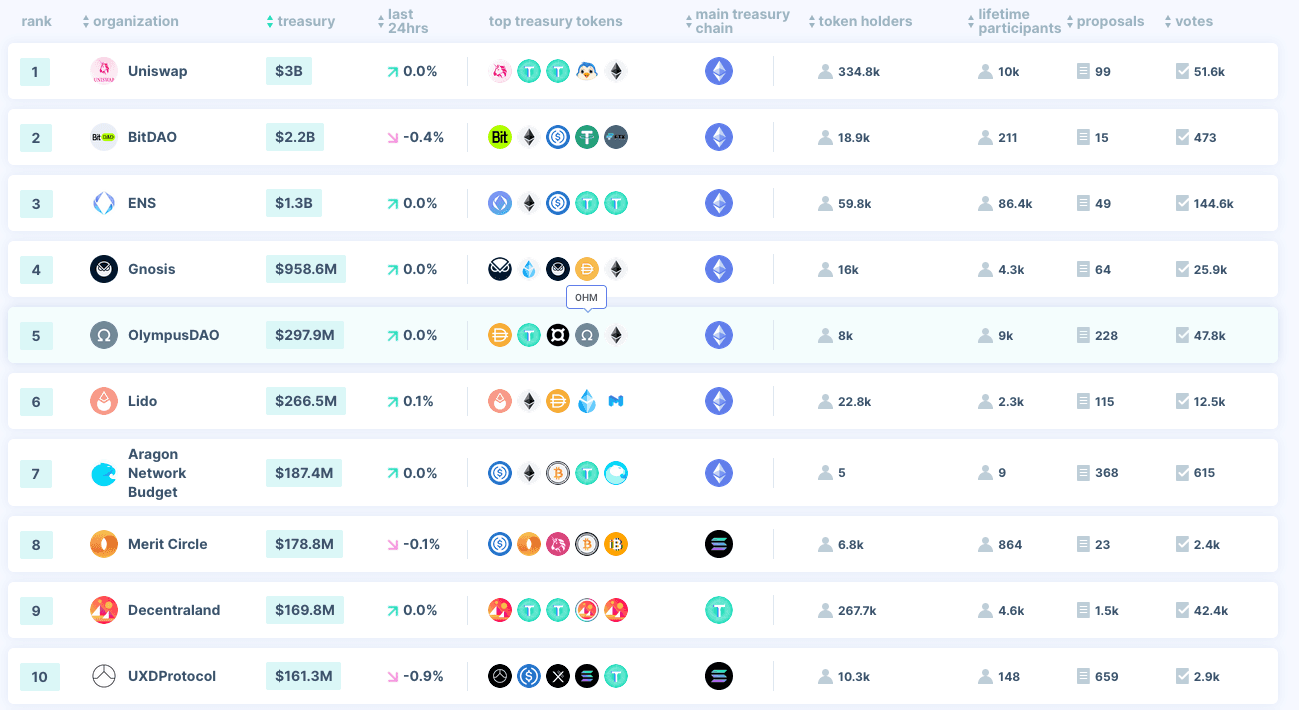The height and width of the screenshot is (710, 1299).
Task: Click the UXDProtocol logo icon
Action: click(x=104, y=676)
